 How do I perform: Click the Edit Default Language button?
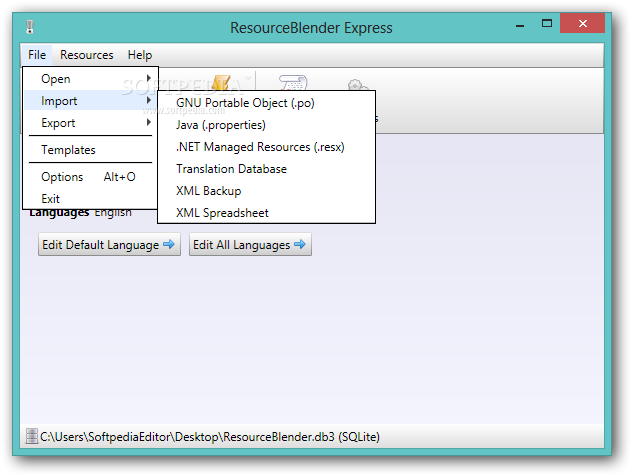click(x=109, y=244)
